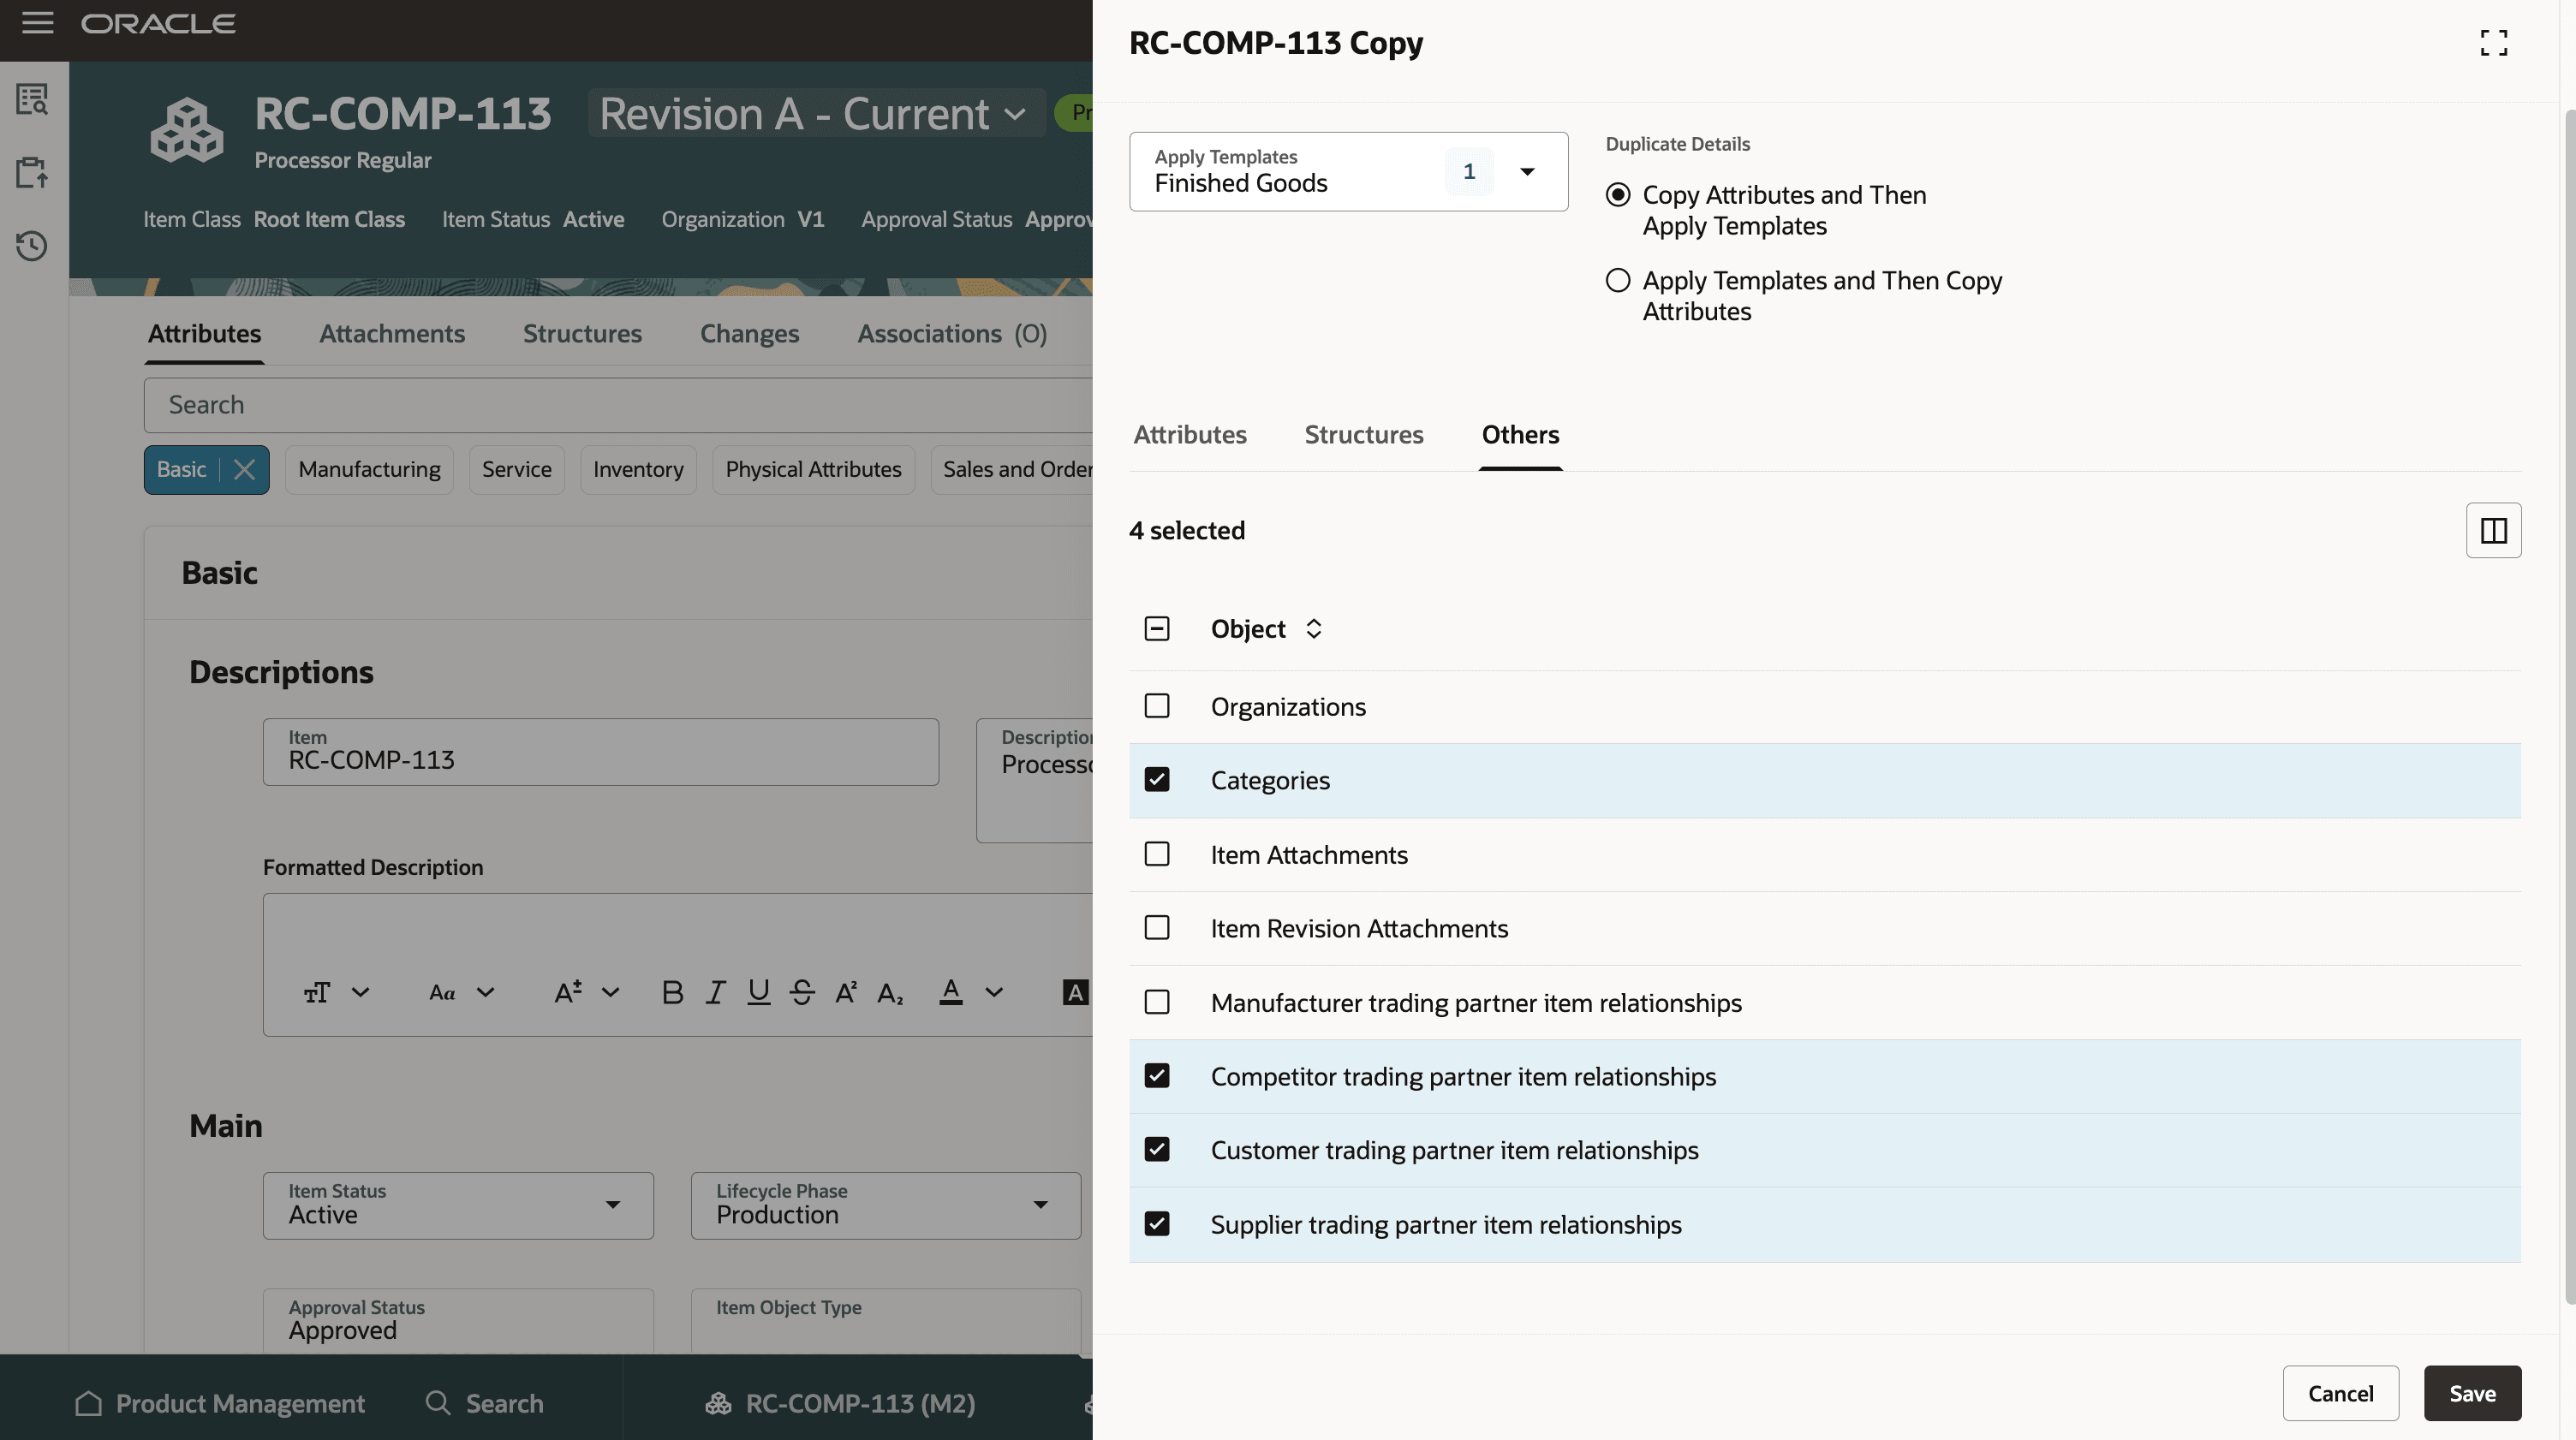Select Apply Templates and Then Copy Attributes
Screen dimensions: 2576x1440
pyautogui.click(x=1618, y=281)
